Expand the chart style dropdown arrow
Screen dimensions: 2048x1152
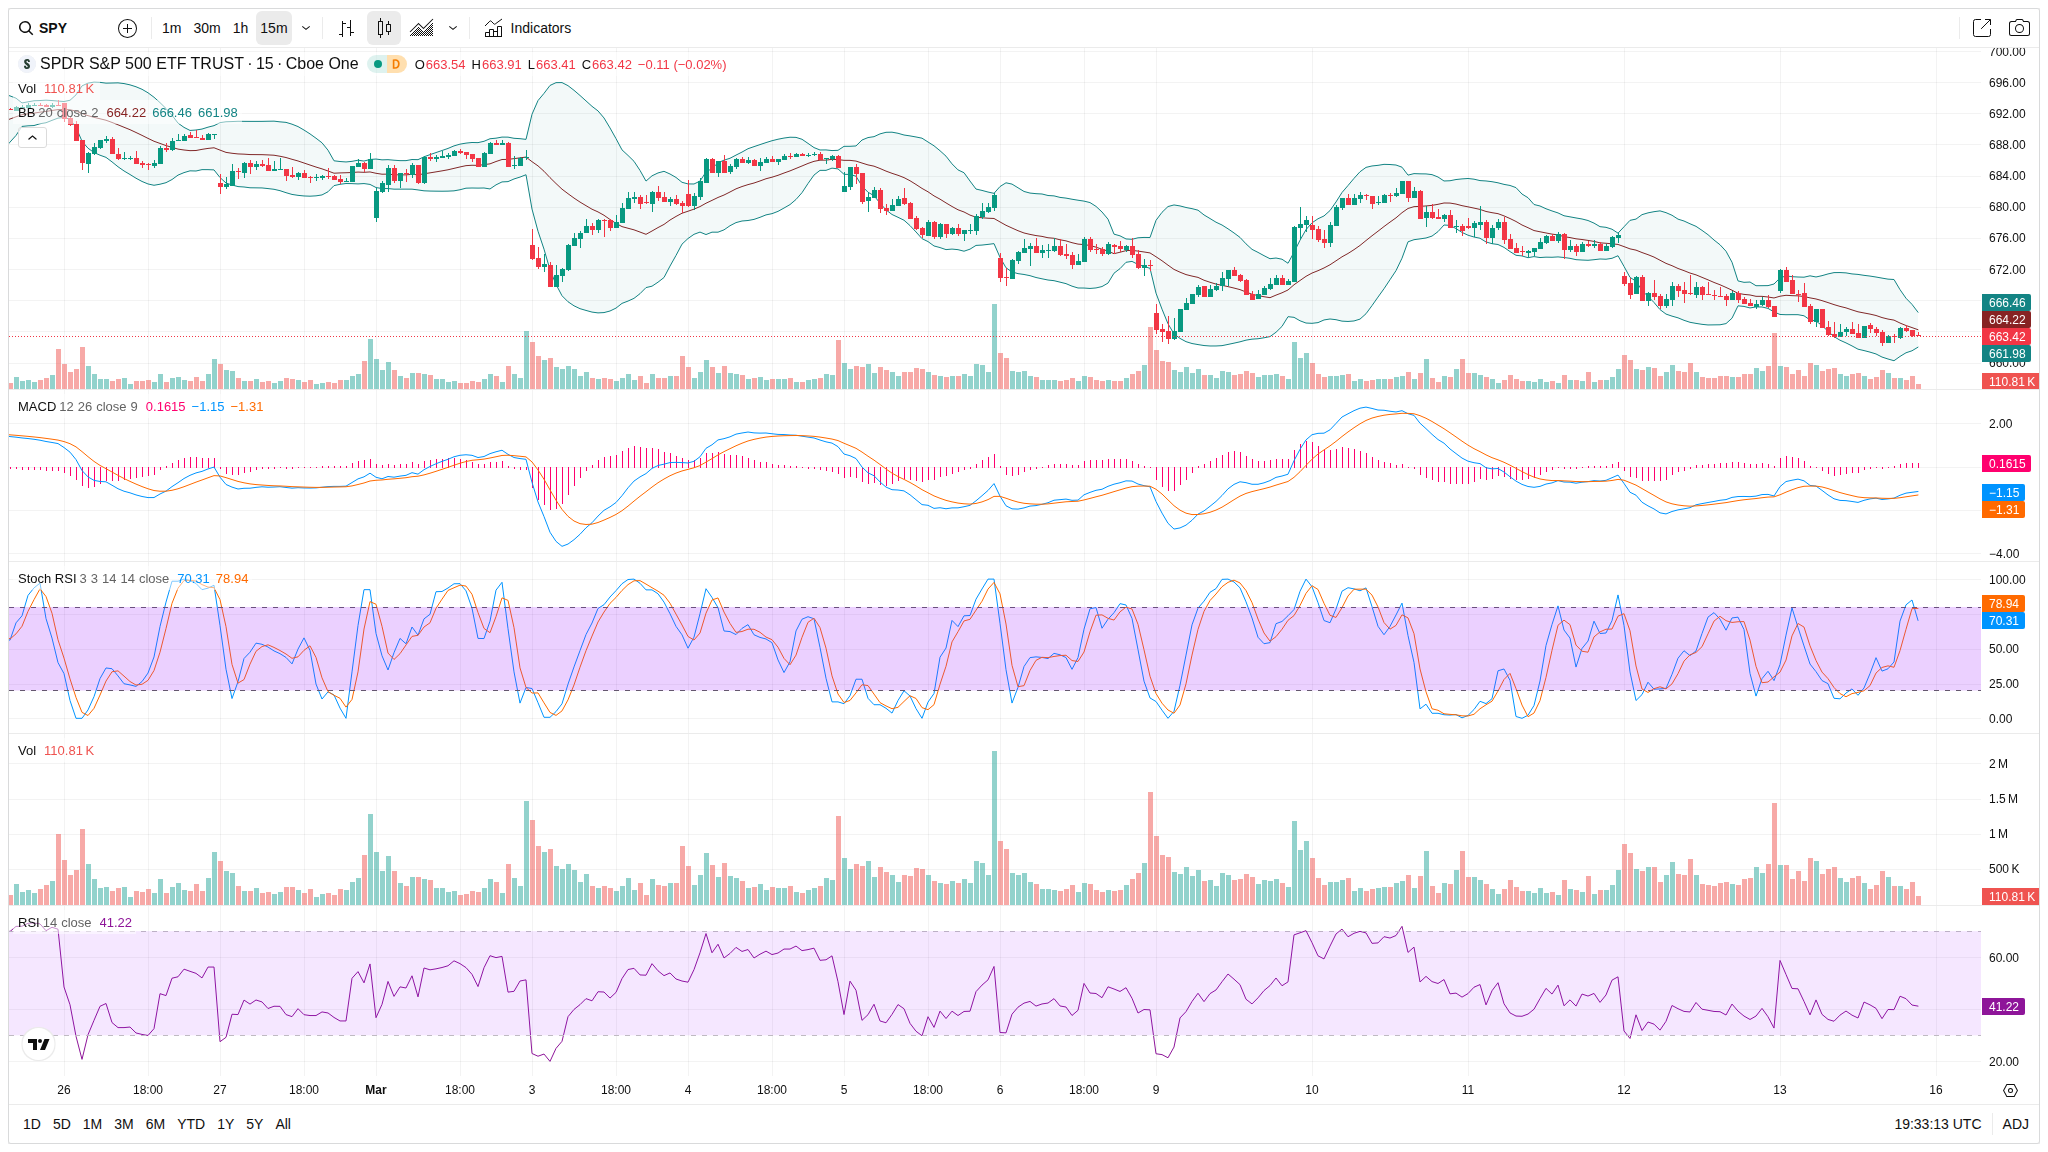click(453, 28)
